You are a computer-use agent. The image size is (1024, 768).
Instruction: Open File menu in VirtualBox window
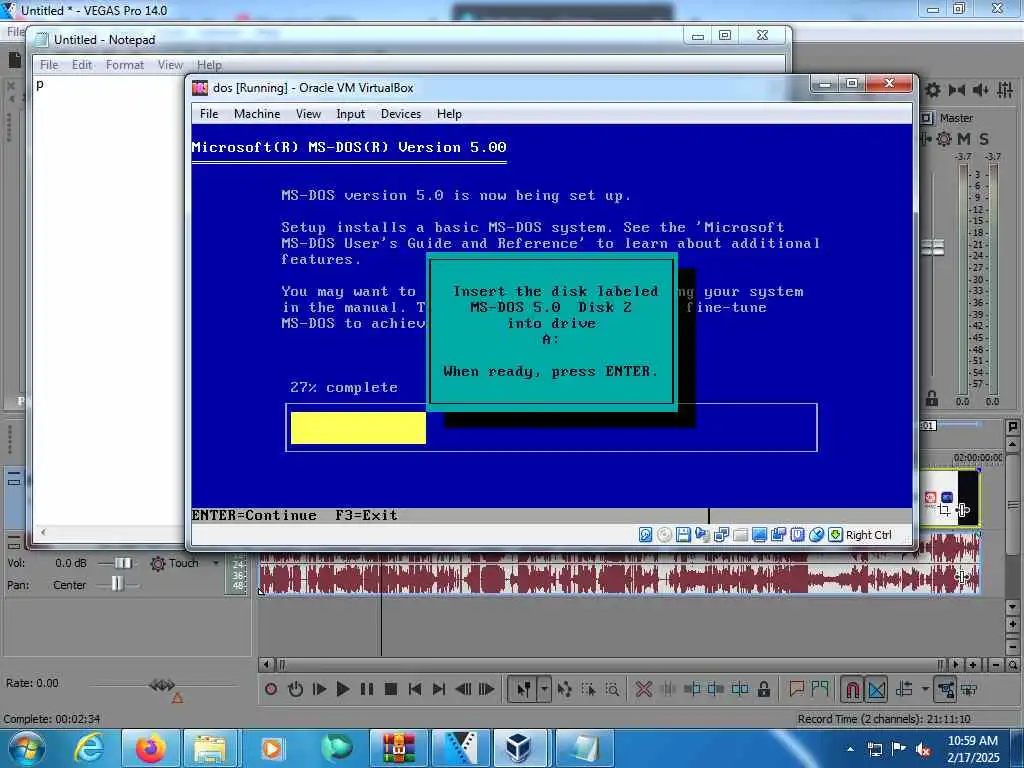(x=209, y=114)
